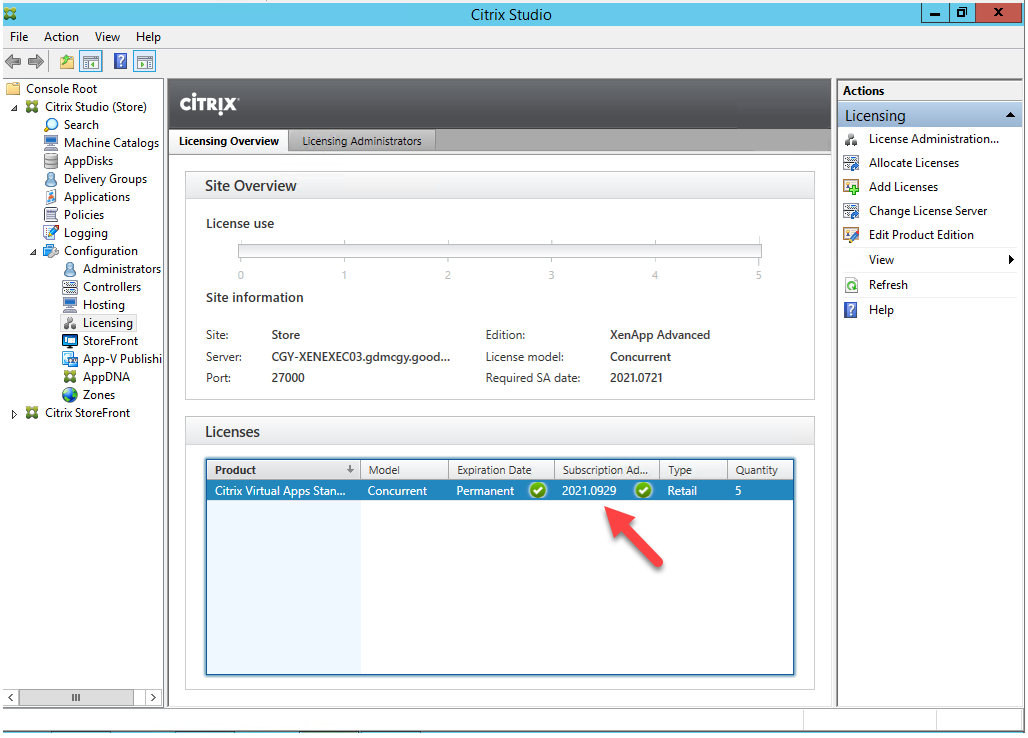Switch to Licensing Overview tab
Viewport: 1028px width, 738px height.
point(229,142)
